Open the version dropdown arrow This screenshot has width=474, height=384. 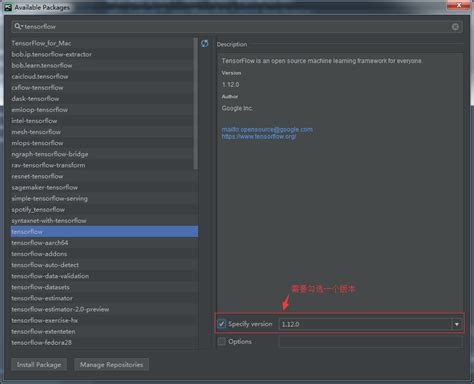(x=456, y=324)
